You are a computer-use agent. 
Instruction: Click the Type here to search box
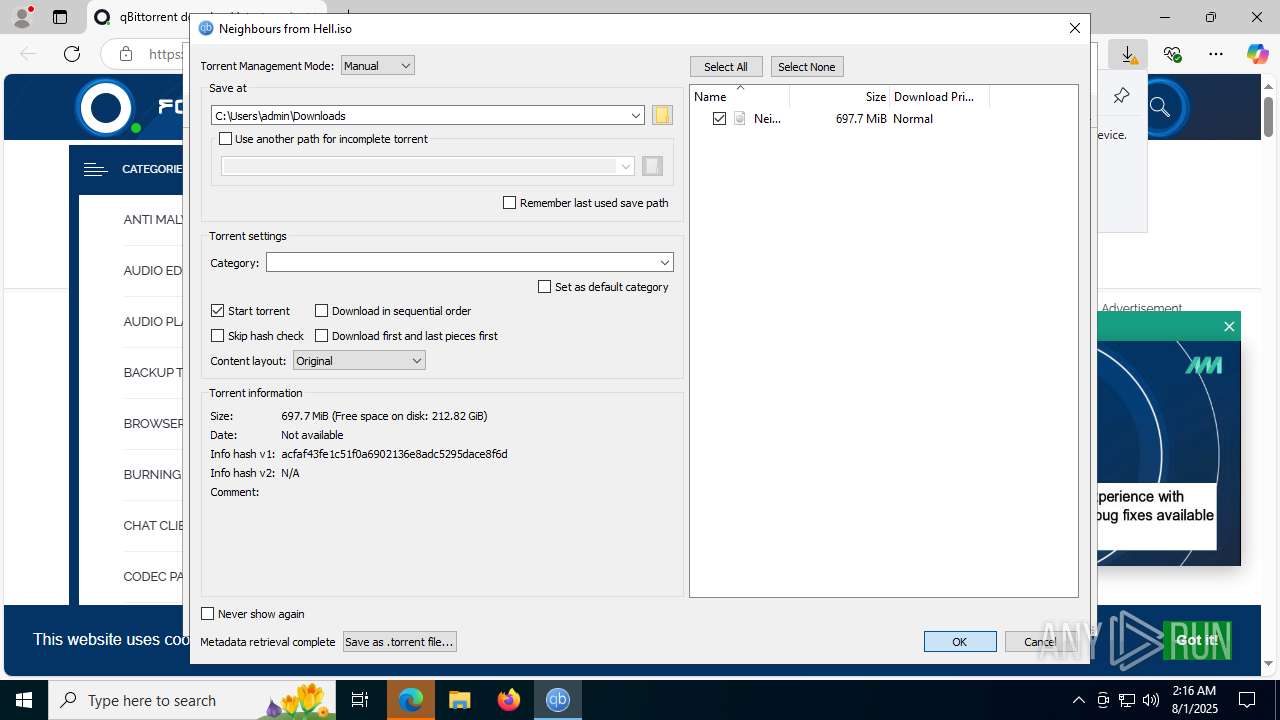[x=190, y=700]
